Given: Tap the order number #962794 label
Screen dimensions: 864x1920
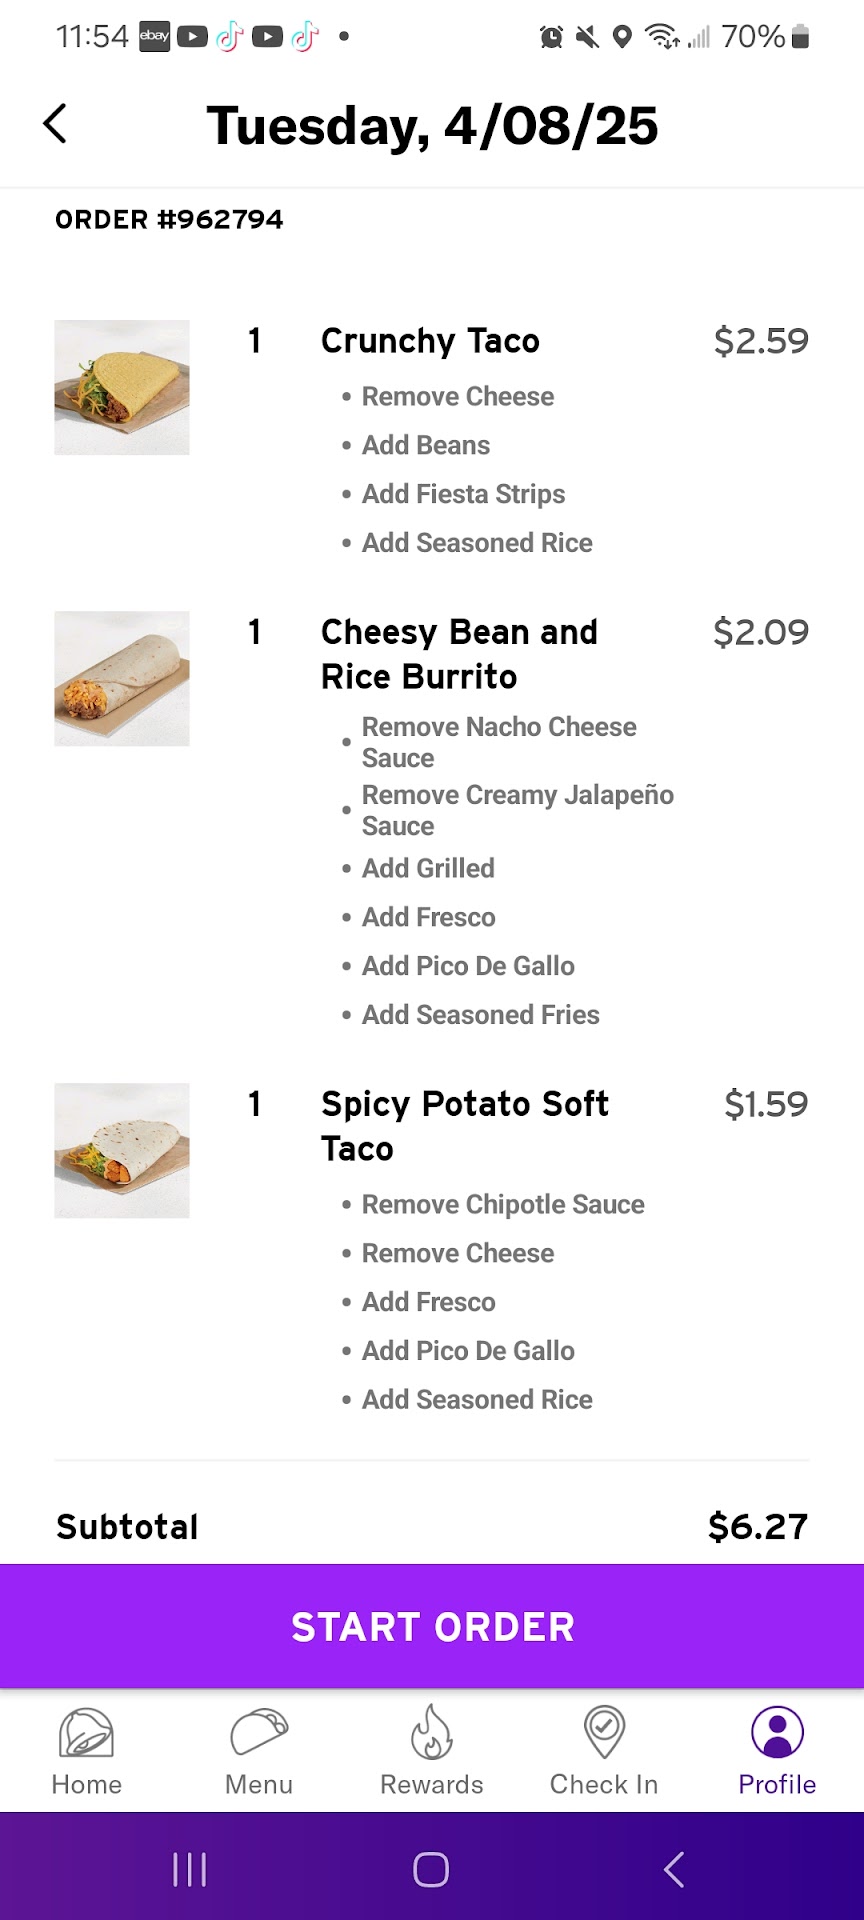Looking at the screenshot, I should pyautogui.click(x=169, y=220).
